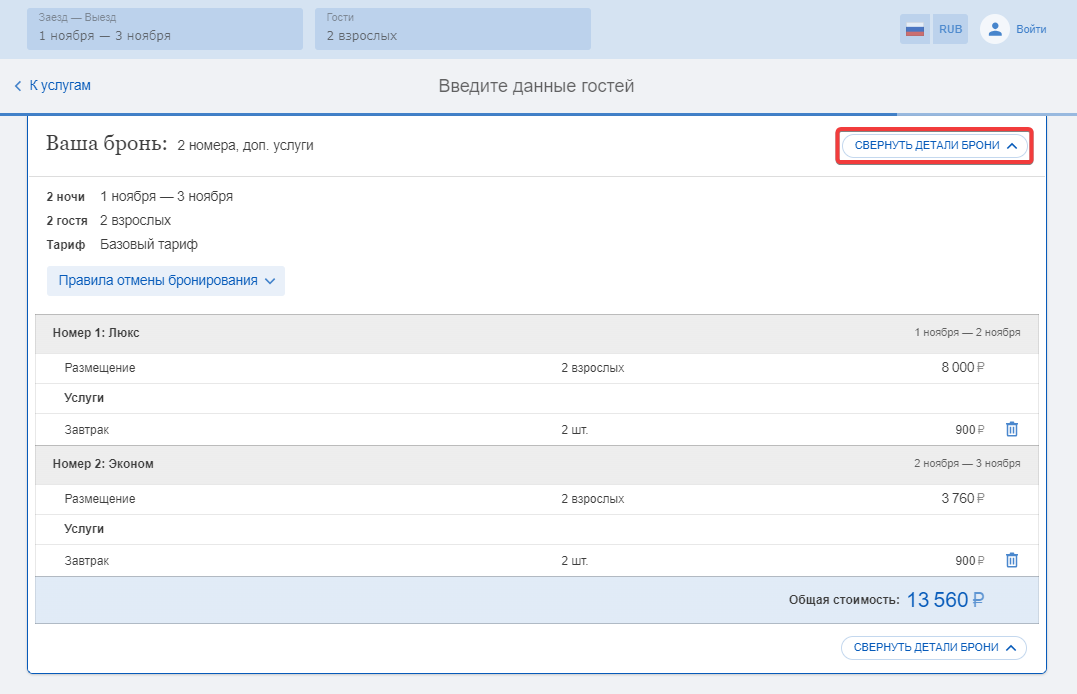Click Размещение row in Люкс room
Image resolution: width=1077 pixels, height=694 pixels.
tap(536, 368)
